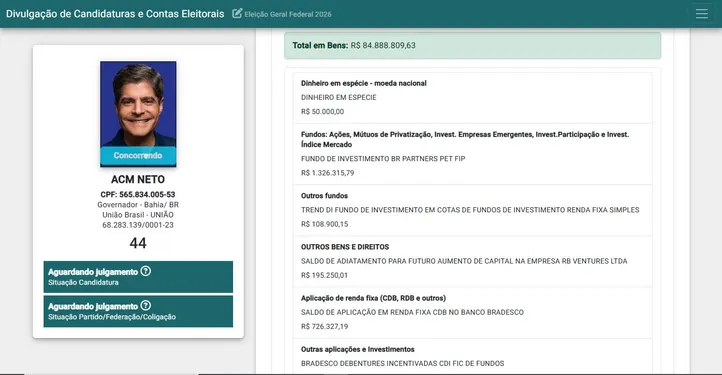Click the Concorrendo status badge
This screenshot has height=375, width=722.
138,156
